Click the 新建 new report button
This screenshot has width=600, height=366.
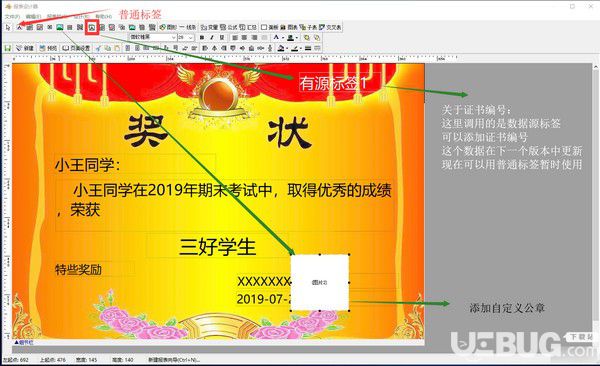25,48
